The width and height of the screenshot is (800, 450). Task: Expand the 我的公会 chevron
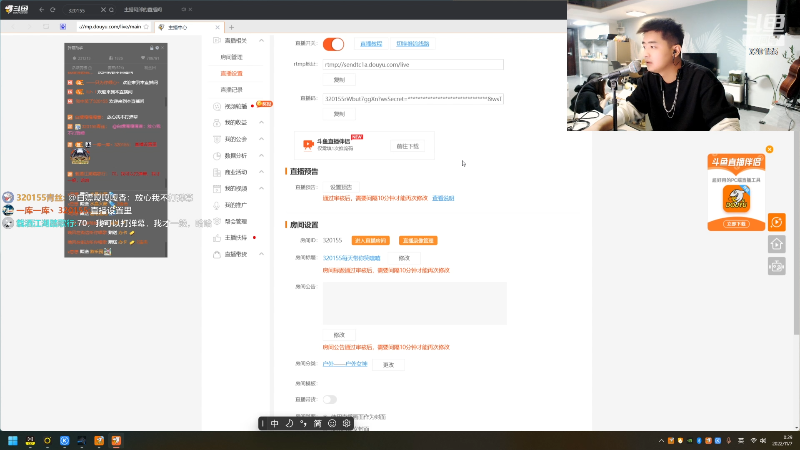[x=261, y=139]
